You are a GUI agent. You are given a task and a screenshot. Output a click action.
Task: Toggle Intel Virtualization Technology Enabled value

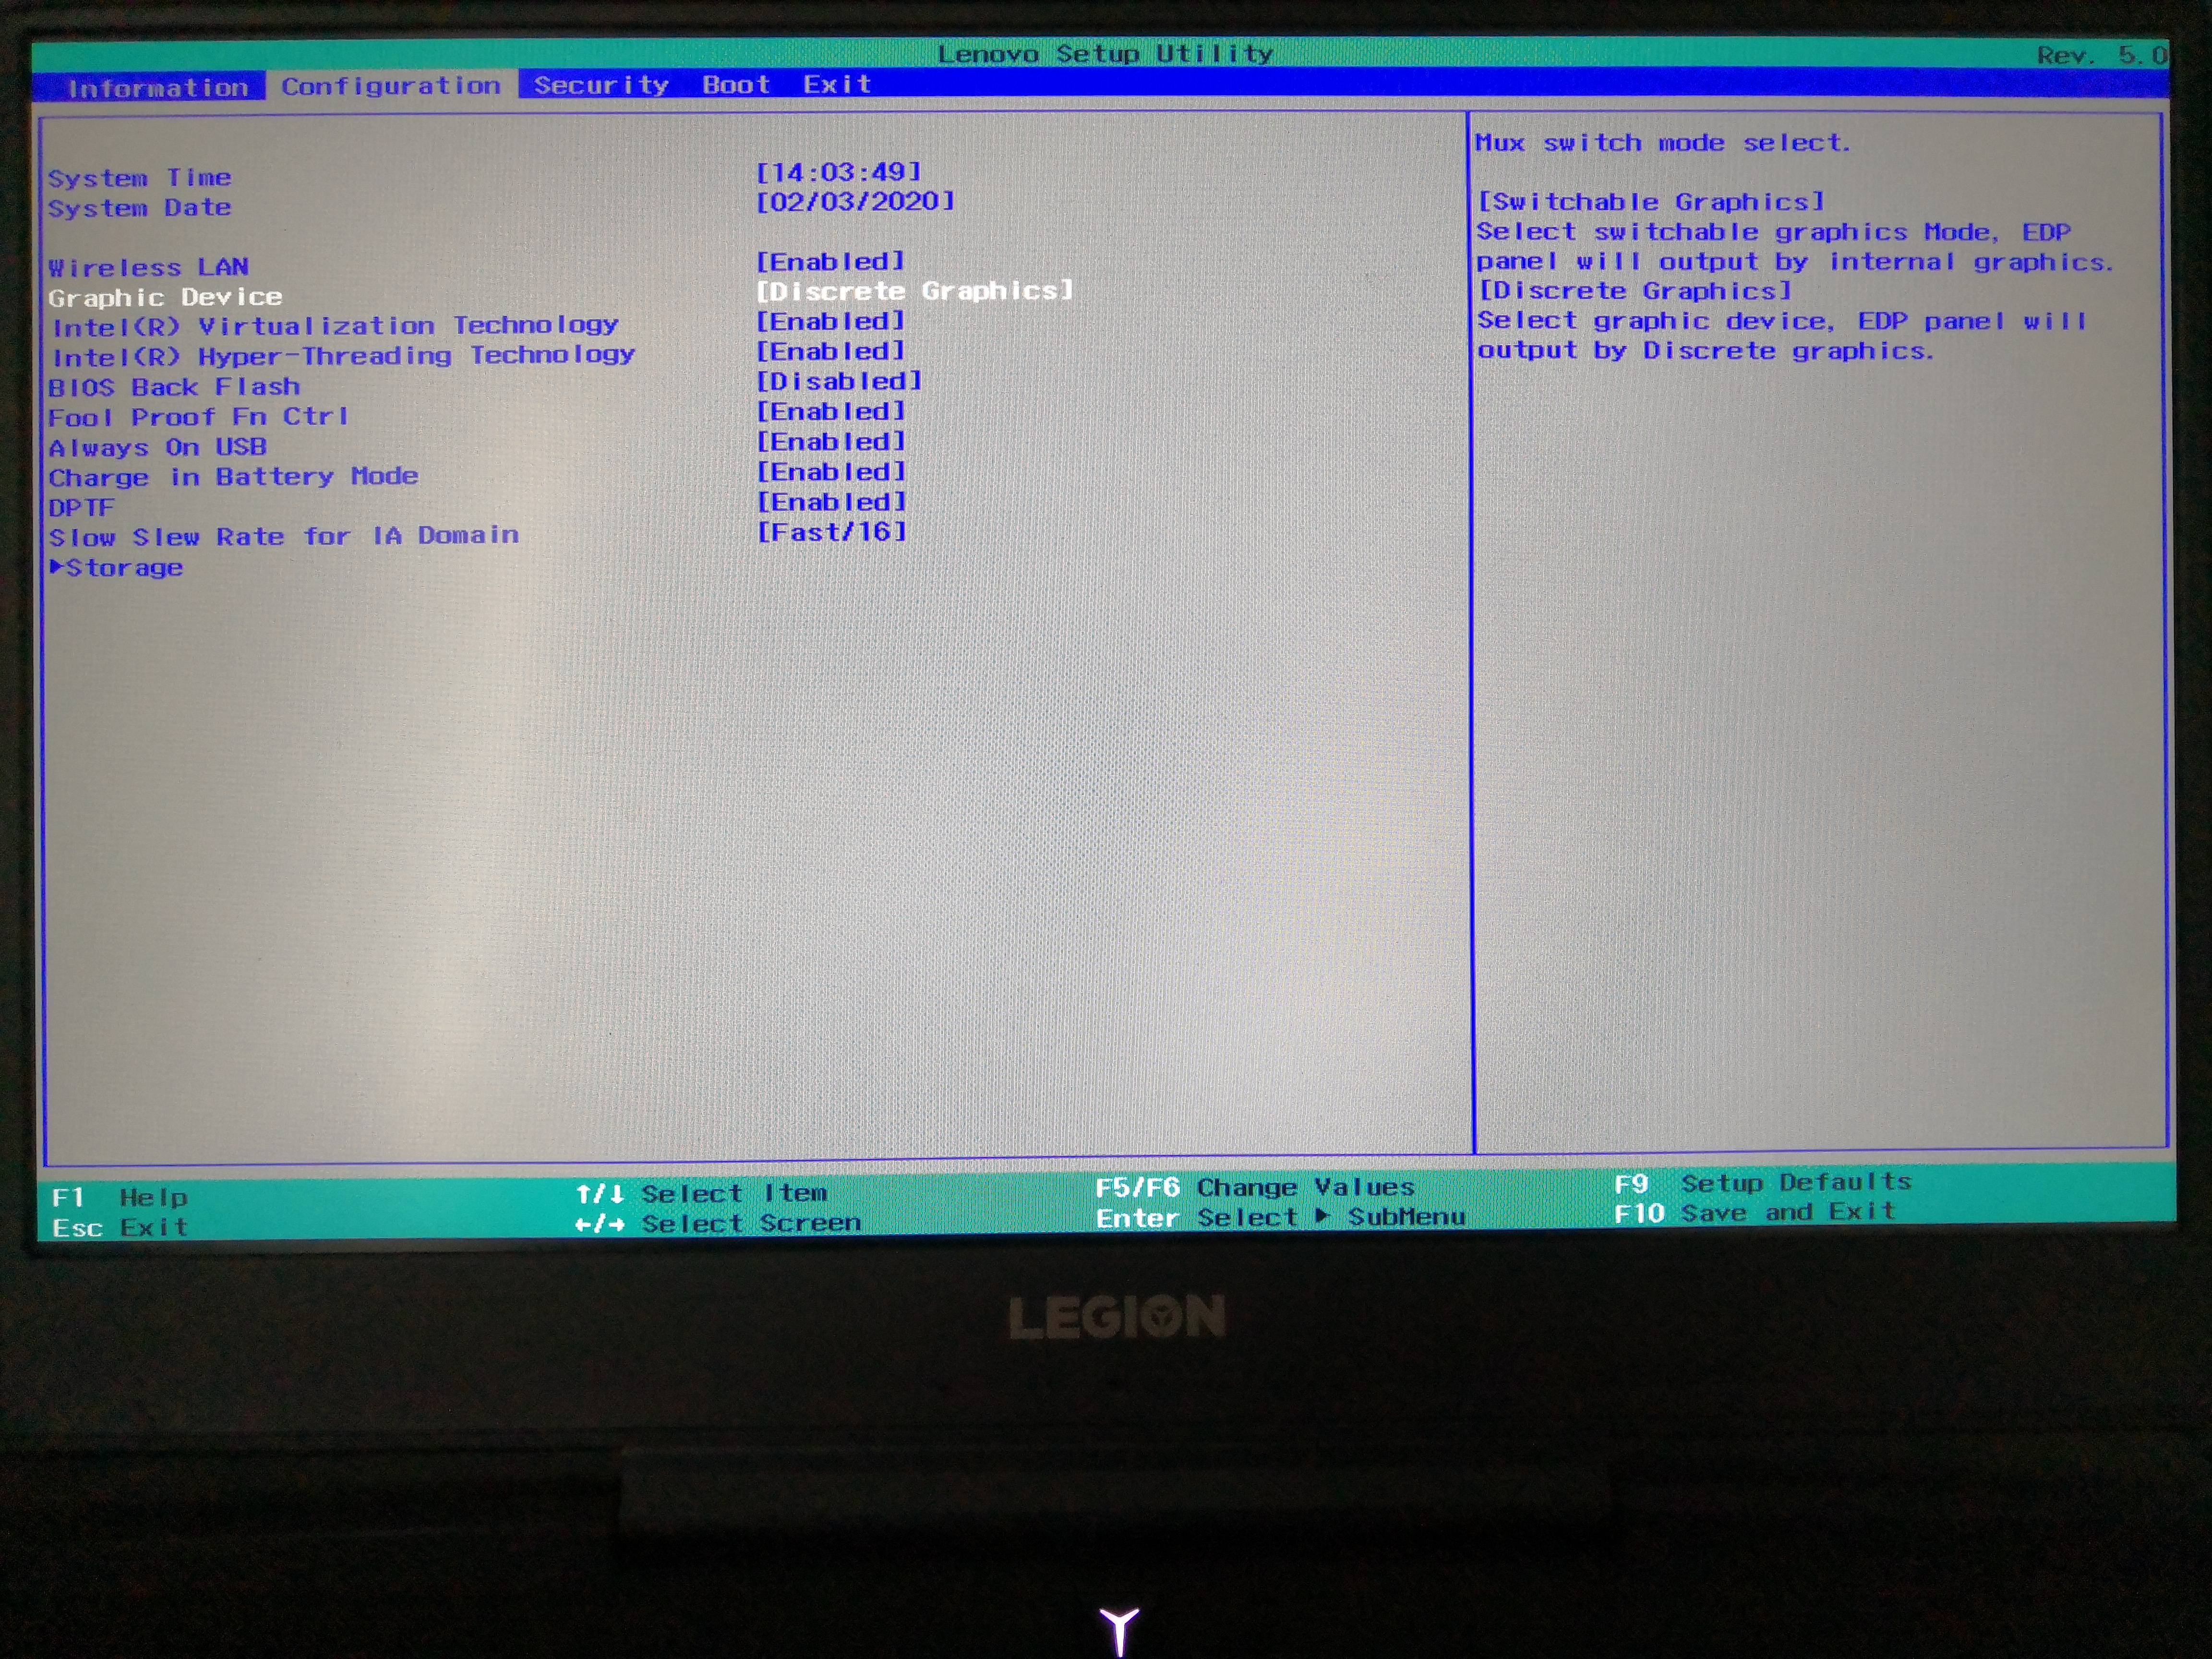coord(830,322)
